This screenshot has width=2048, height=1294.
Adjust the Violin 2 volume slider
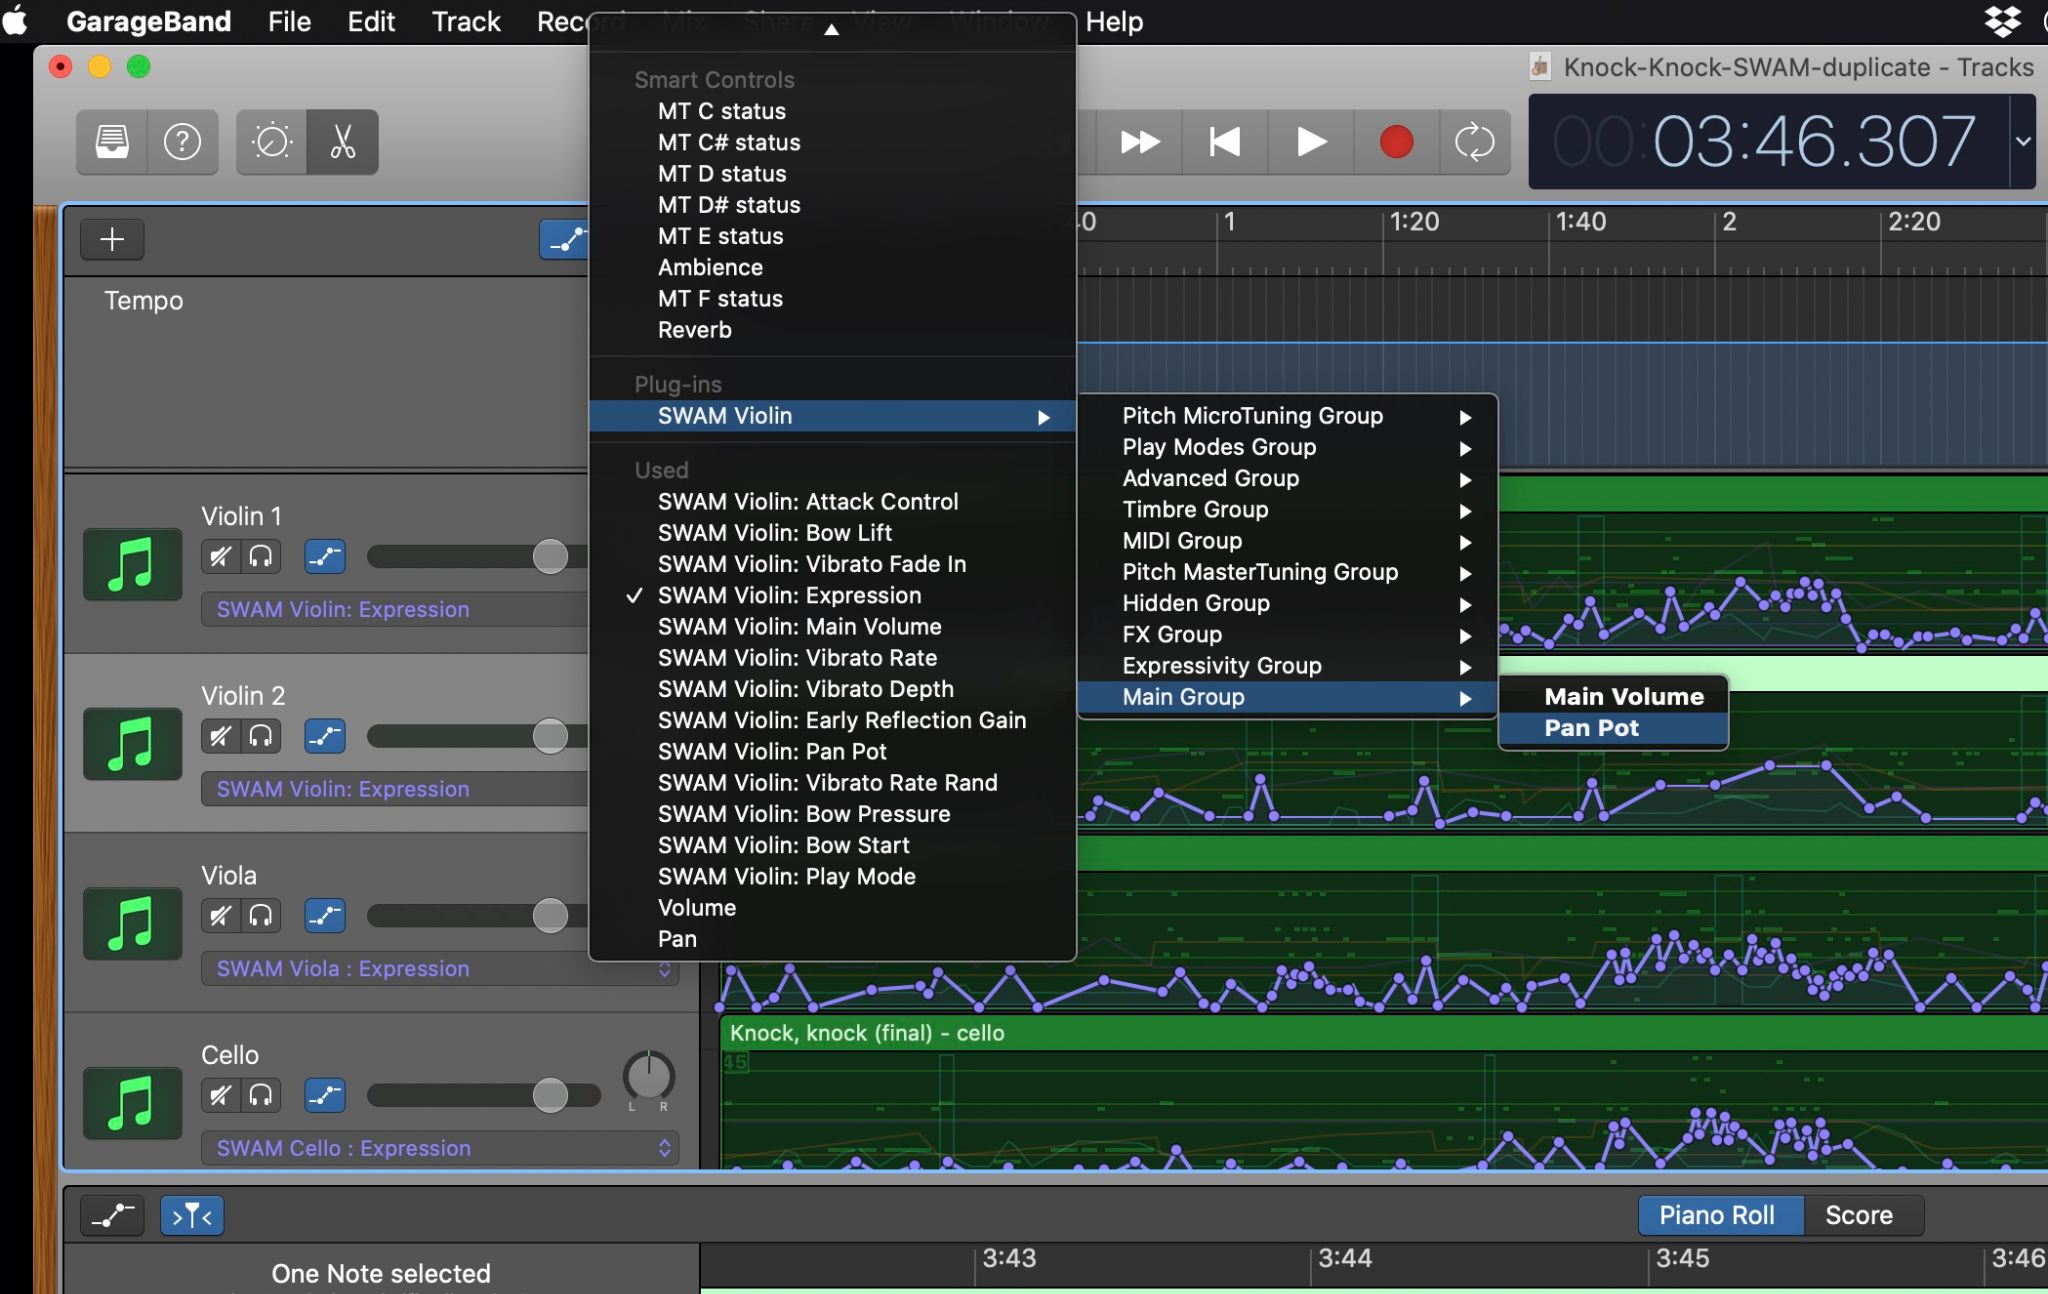tap(549, 736)
